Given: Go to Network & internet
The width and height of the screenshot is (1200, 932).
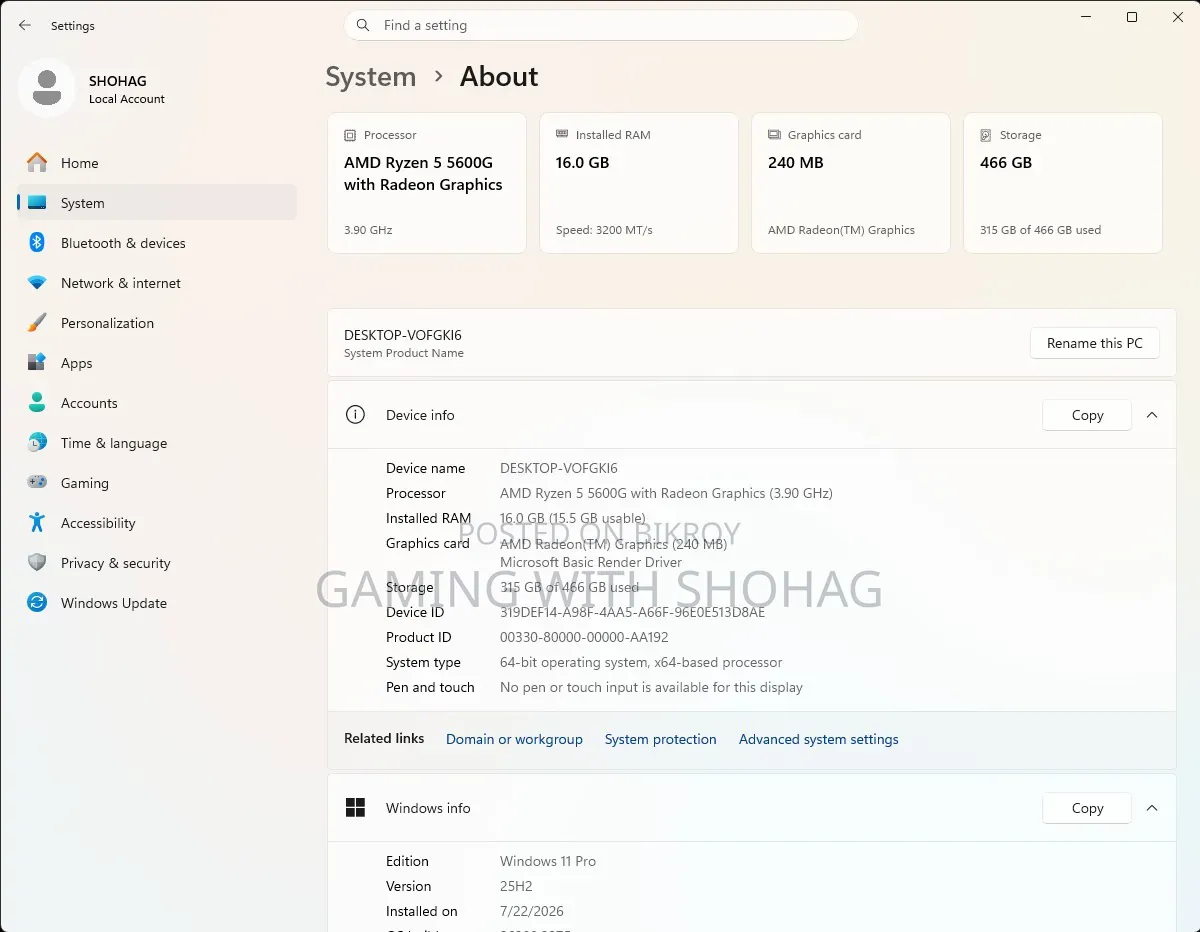Looking at the screenshot, I should (x=157, y=282).
